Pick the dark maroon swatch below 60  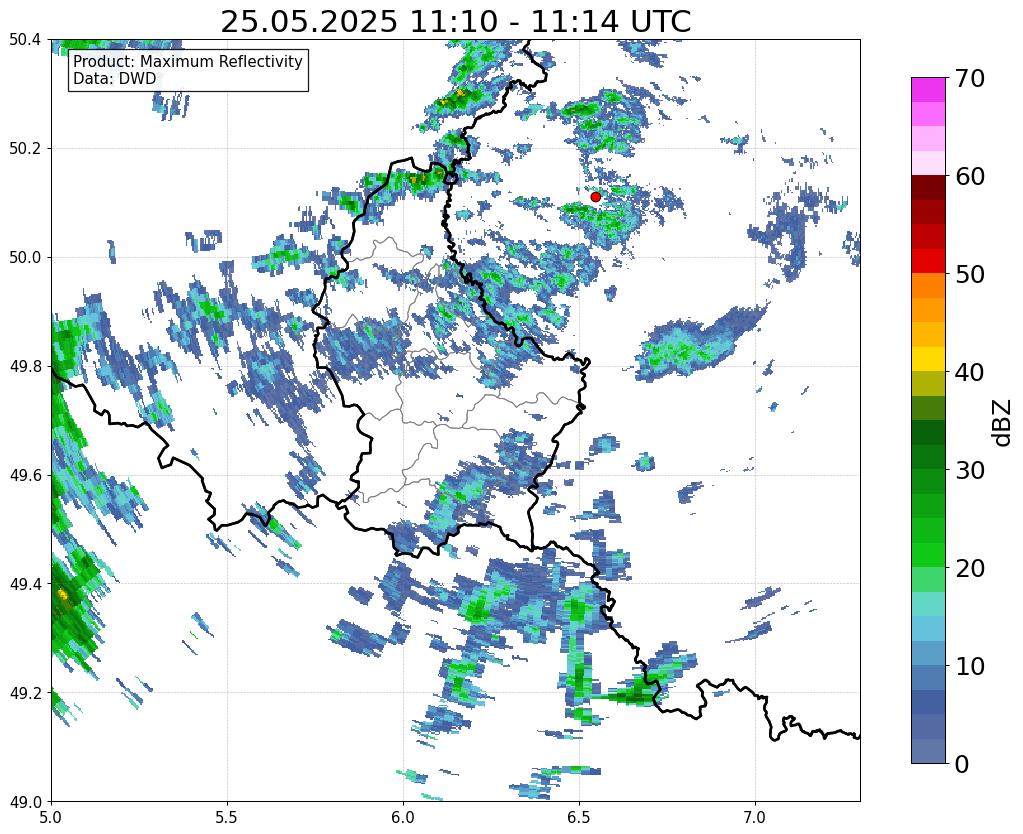(x=928, y=187)
